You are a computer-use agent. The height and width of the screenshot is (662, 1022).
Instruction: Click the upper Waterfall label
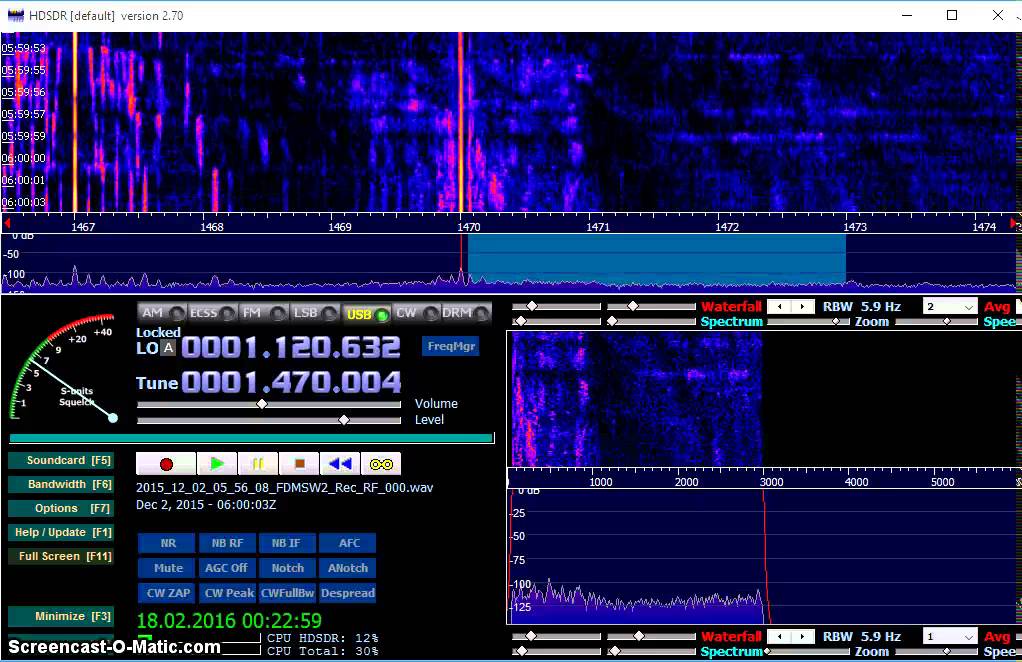731,306
